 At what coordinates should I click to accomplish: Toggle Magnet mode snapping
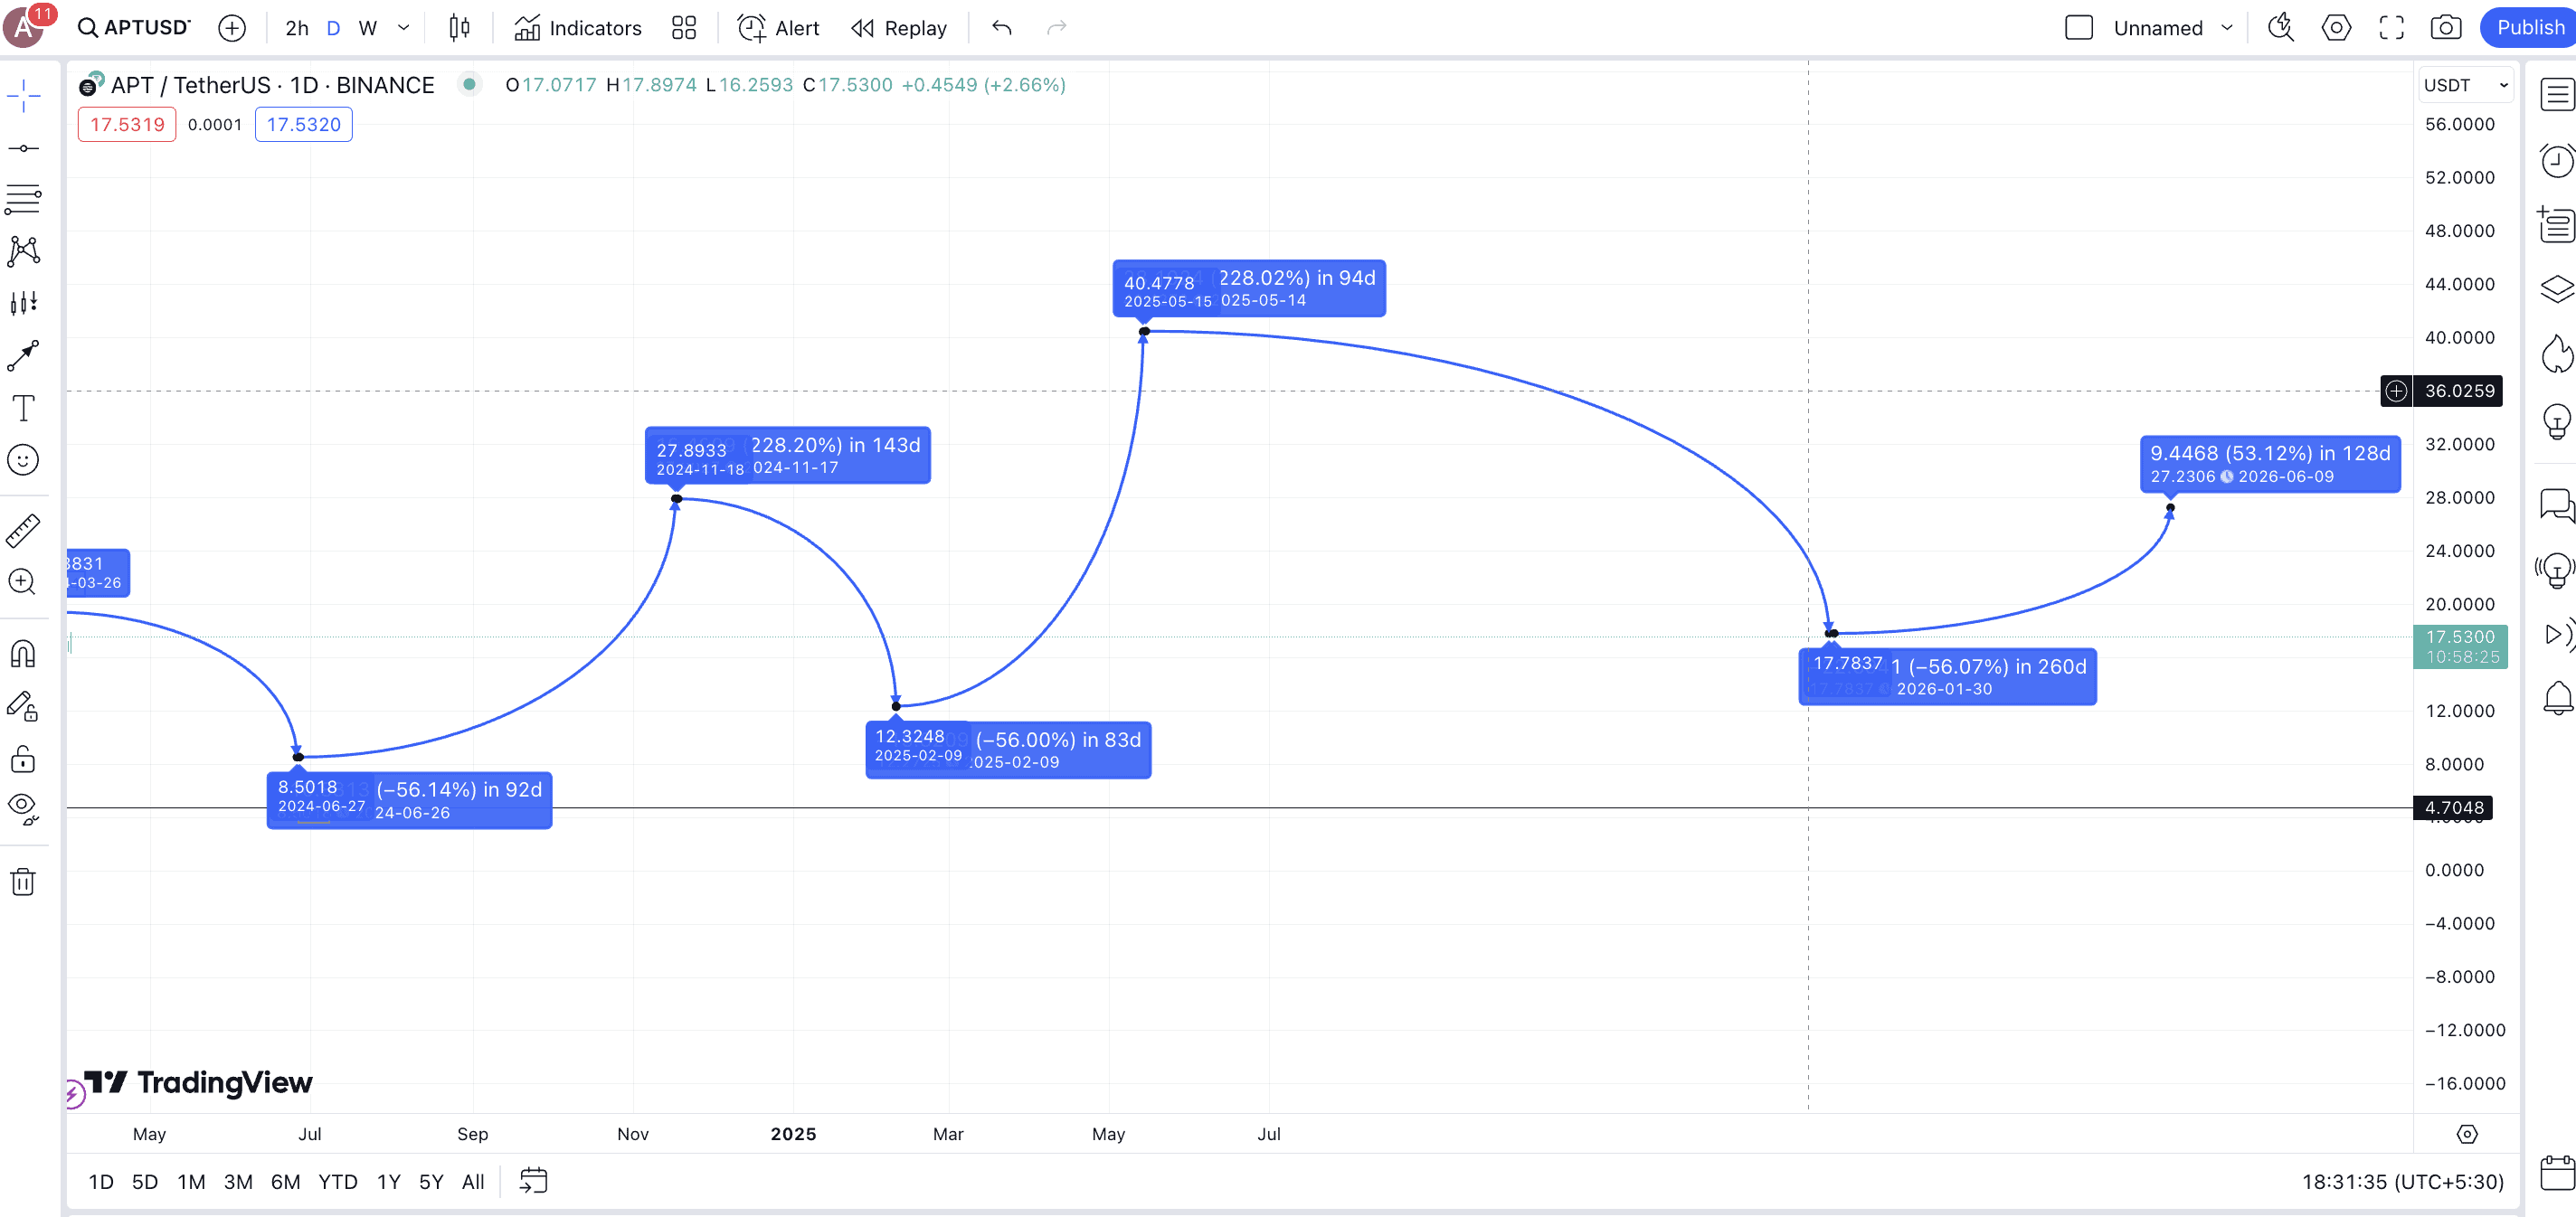(x=23, y=654)
